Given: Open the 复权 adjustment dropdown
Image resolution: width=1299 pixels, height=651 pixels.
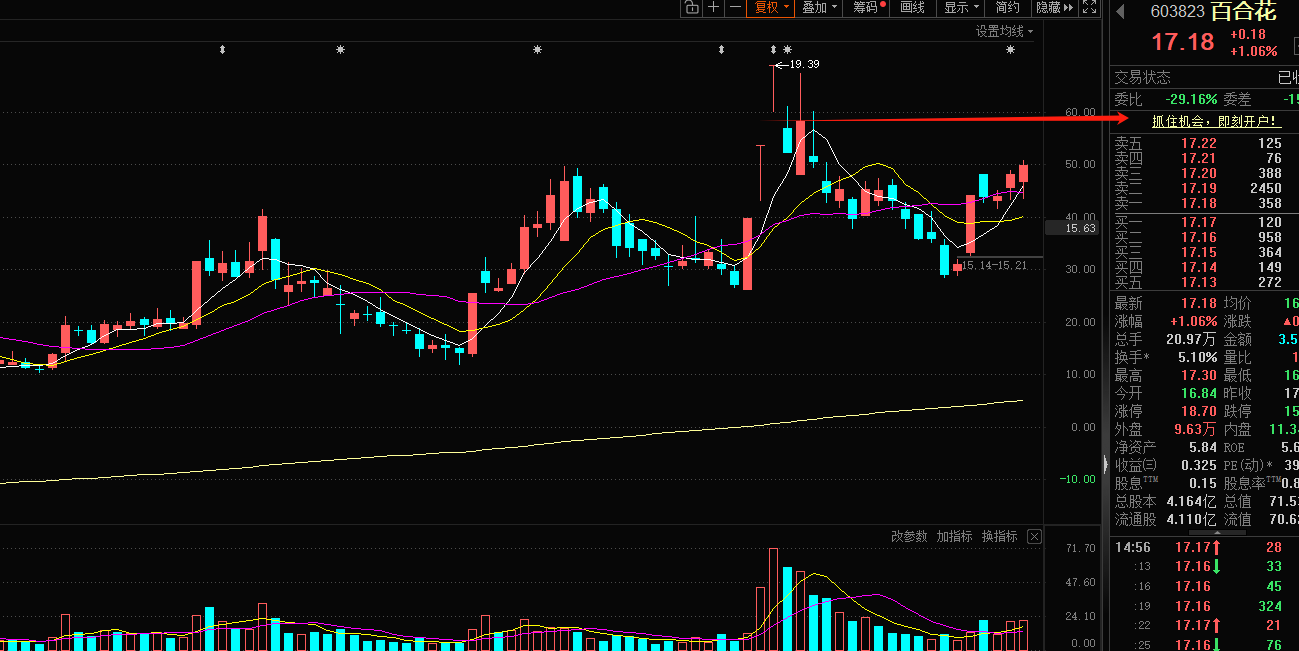Looking at the screenshot, I should pos(771,8).
